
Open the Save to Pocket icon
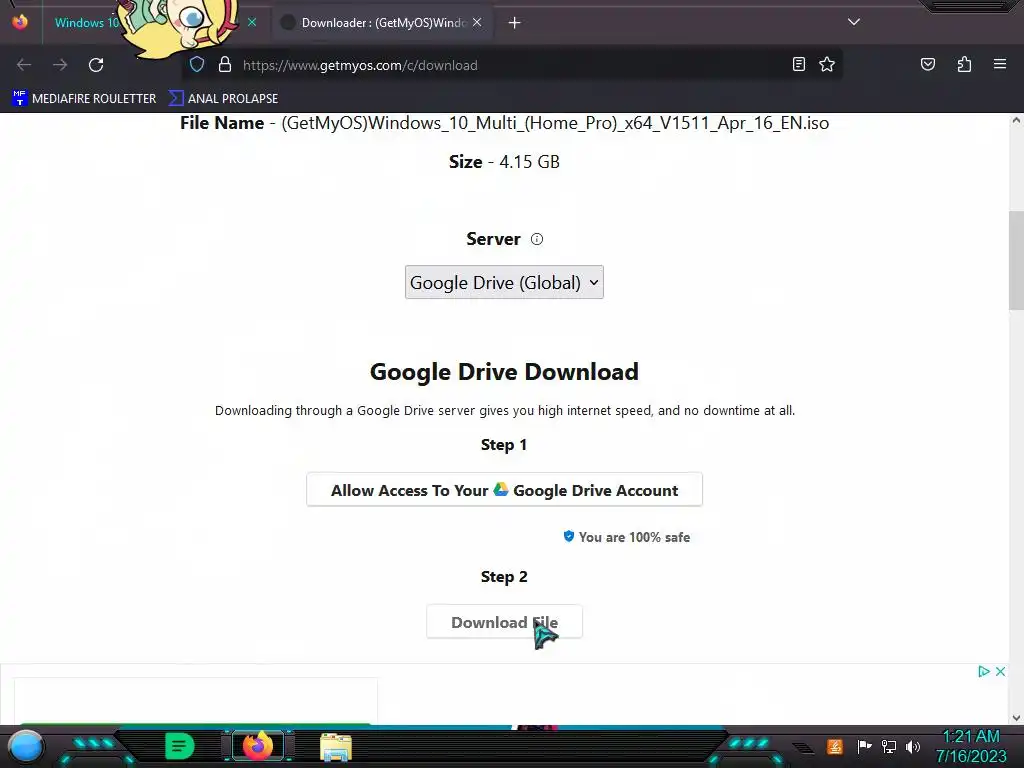(928, 64)
